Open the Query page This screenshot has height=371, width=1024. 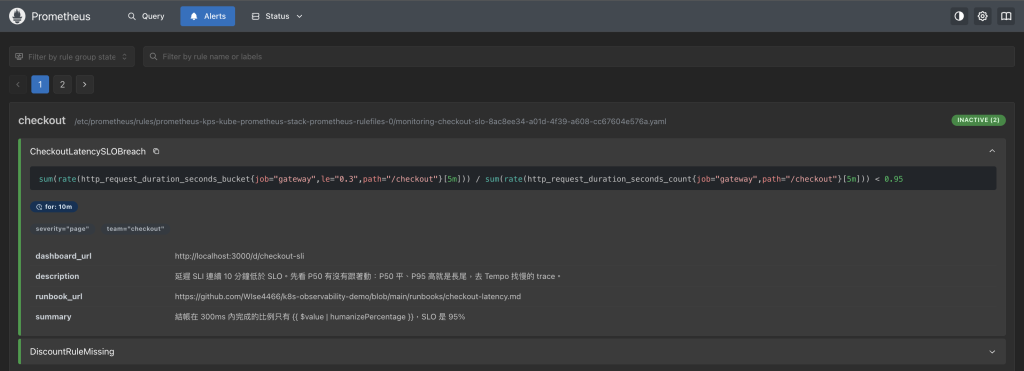pyautogui.click(x=146, y=16)
